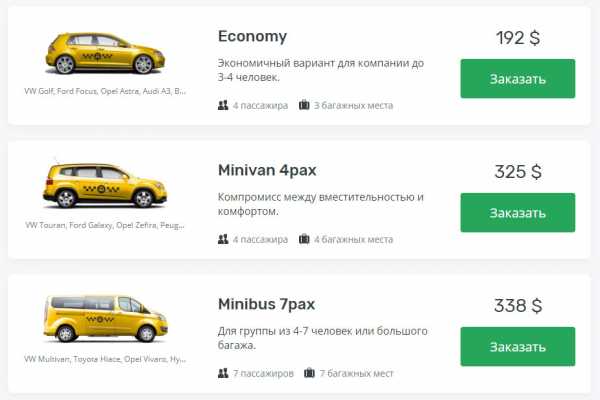Open the Minivan 4pax title heading
Image resolution: width=600 pixels, height=400 pixels.
pos(267,170)
